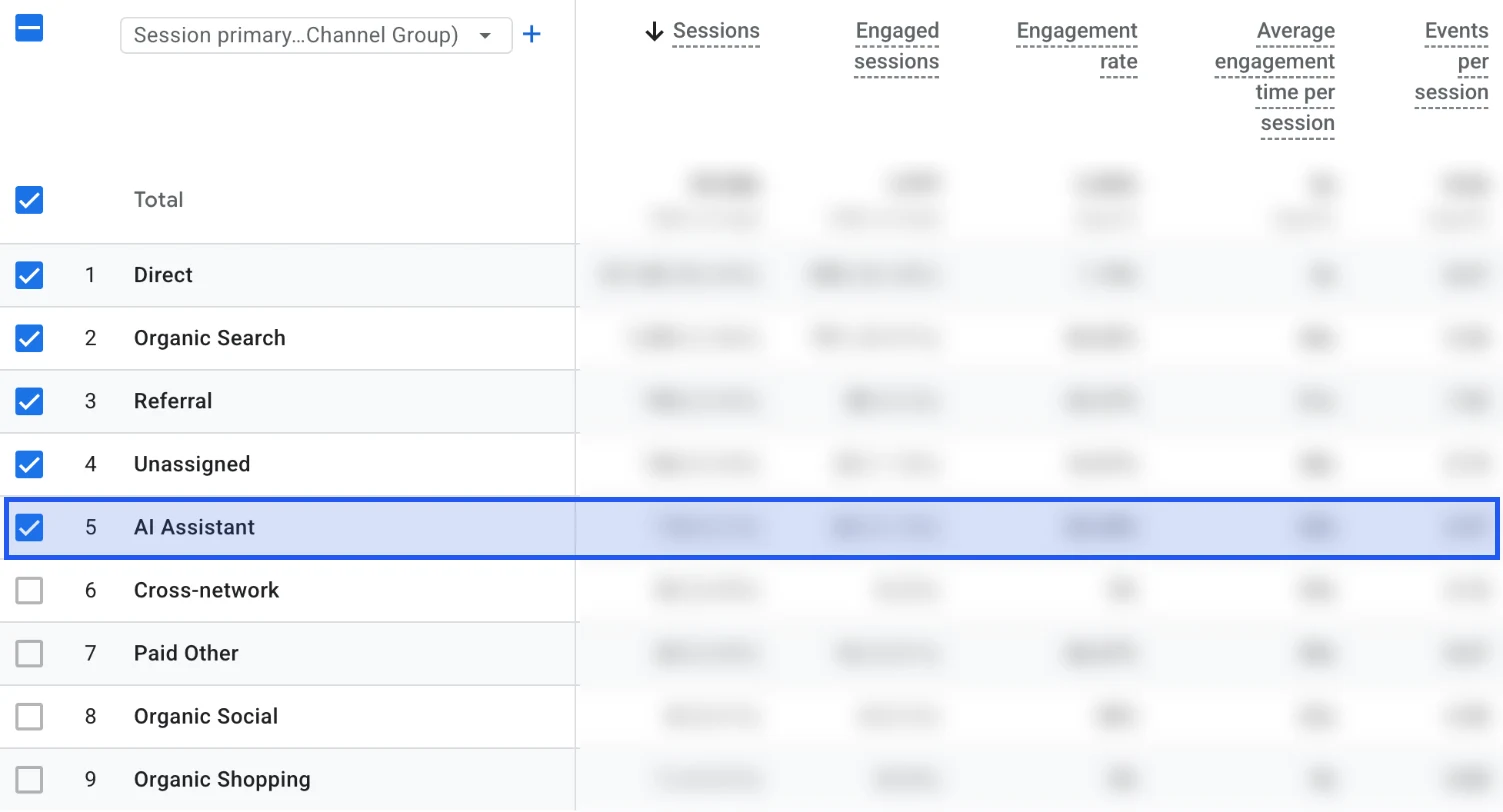Click the Unassigned channel name
The width and height of the screenshot is (1503, 812).
(192, 464)
